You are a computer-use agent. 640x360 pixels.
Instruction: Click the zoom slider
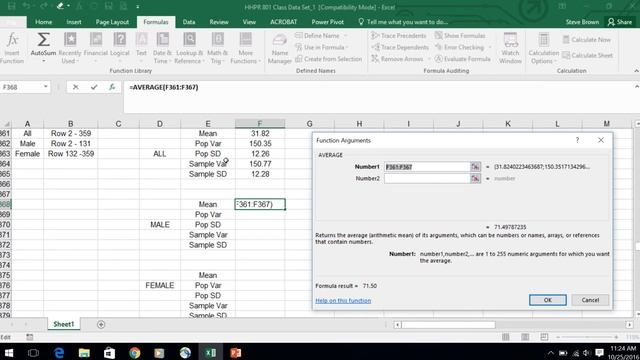587,337
